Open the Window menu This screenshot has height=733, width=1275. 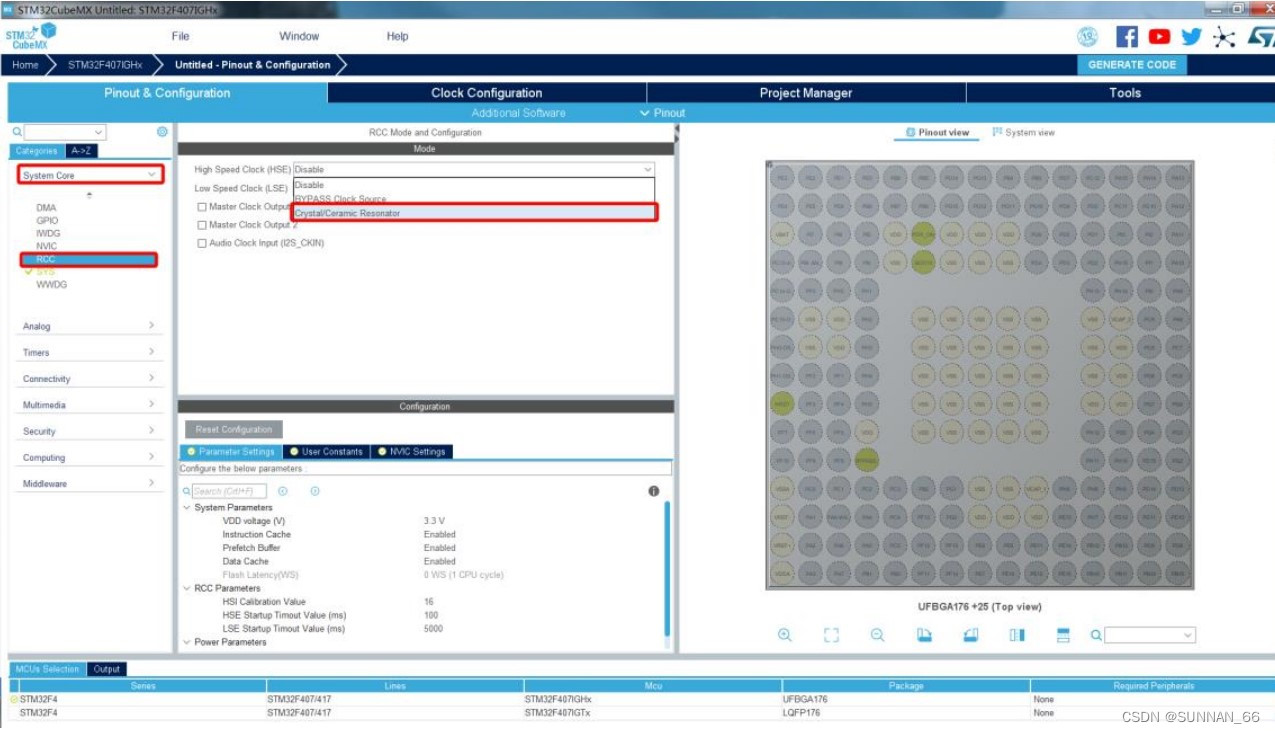click(x=299, y=36)
